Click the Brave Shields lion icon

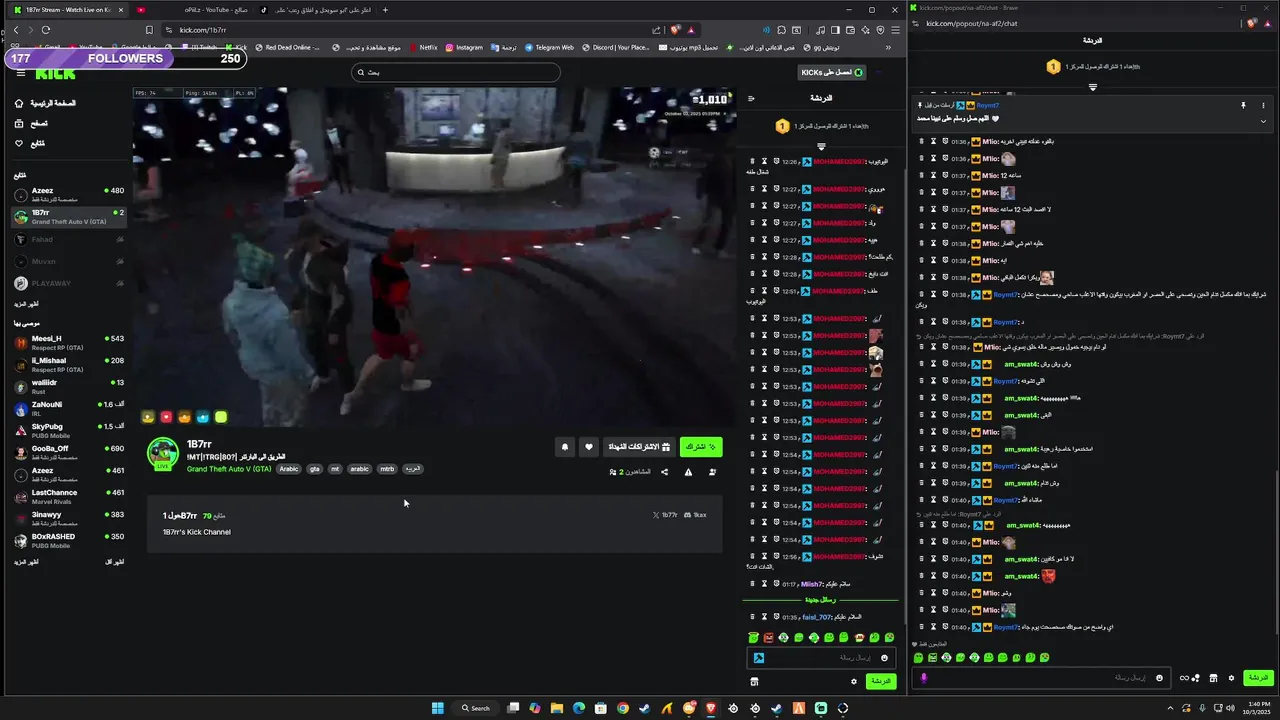pyautogui.click(x=675, y=30)
